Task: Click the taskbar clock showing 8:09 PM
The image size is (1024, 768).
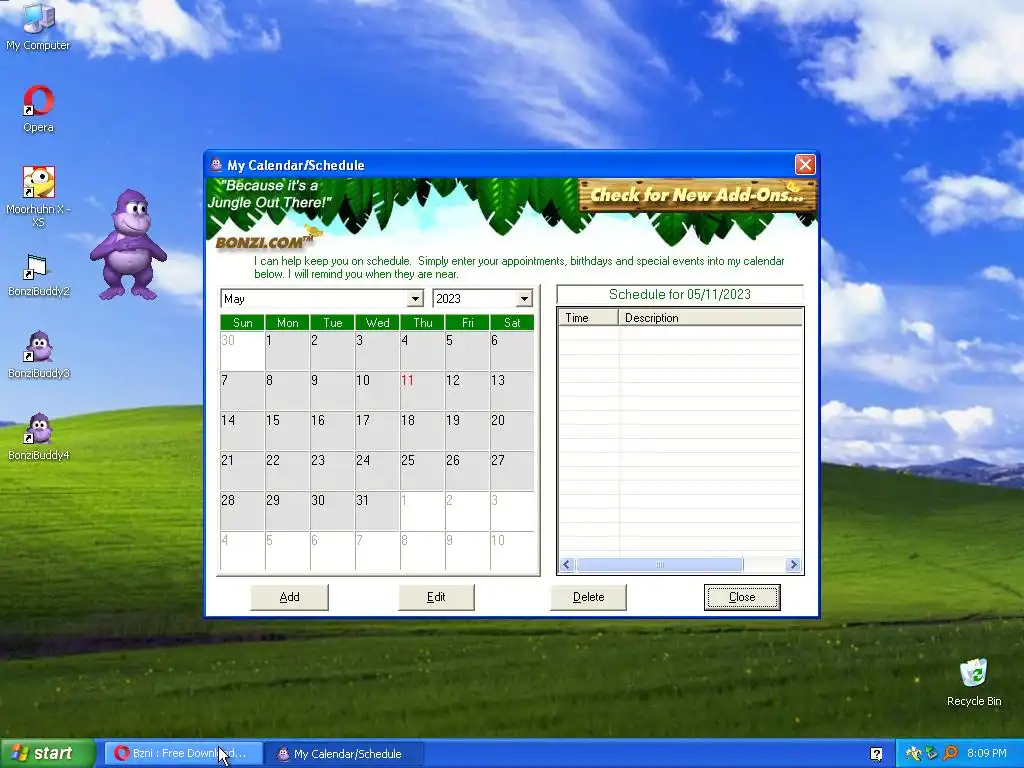Action: tap(987, 754)
